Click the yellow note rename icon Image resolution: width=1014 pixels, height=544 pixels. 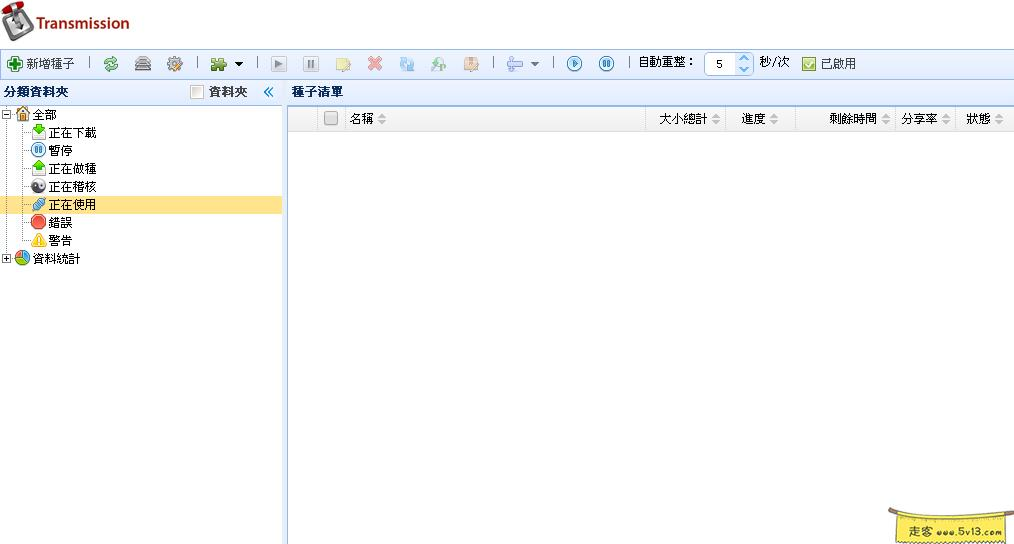coord(343,63)
